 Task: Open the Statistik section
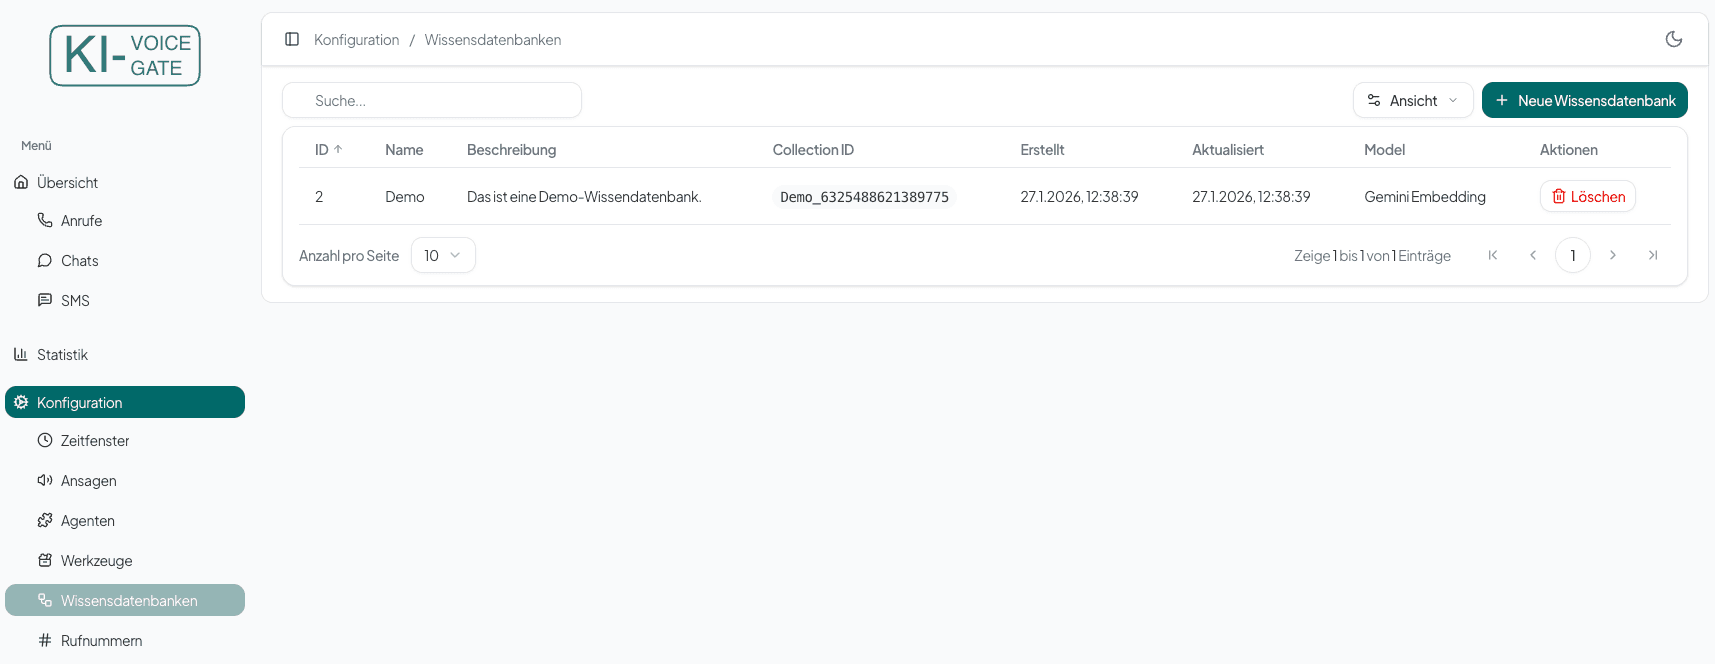125,354
